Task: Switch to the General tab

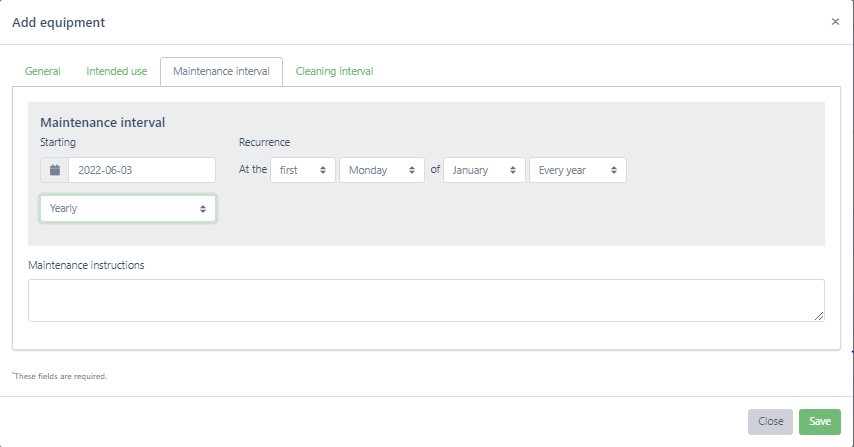Action: click(x=42, y=71)
